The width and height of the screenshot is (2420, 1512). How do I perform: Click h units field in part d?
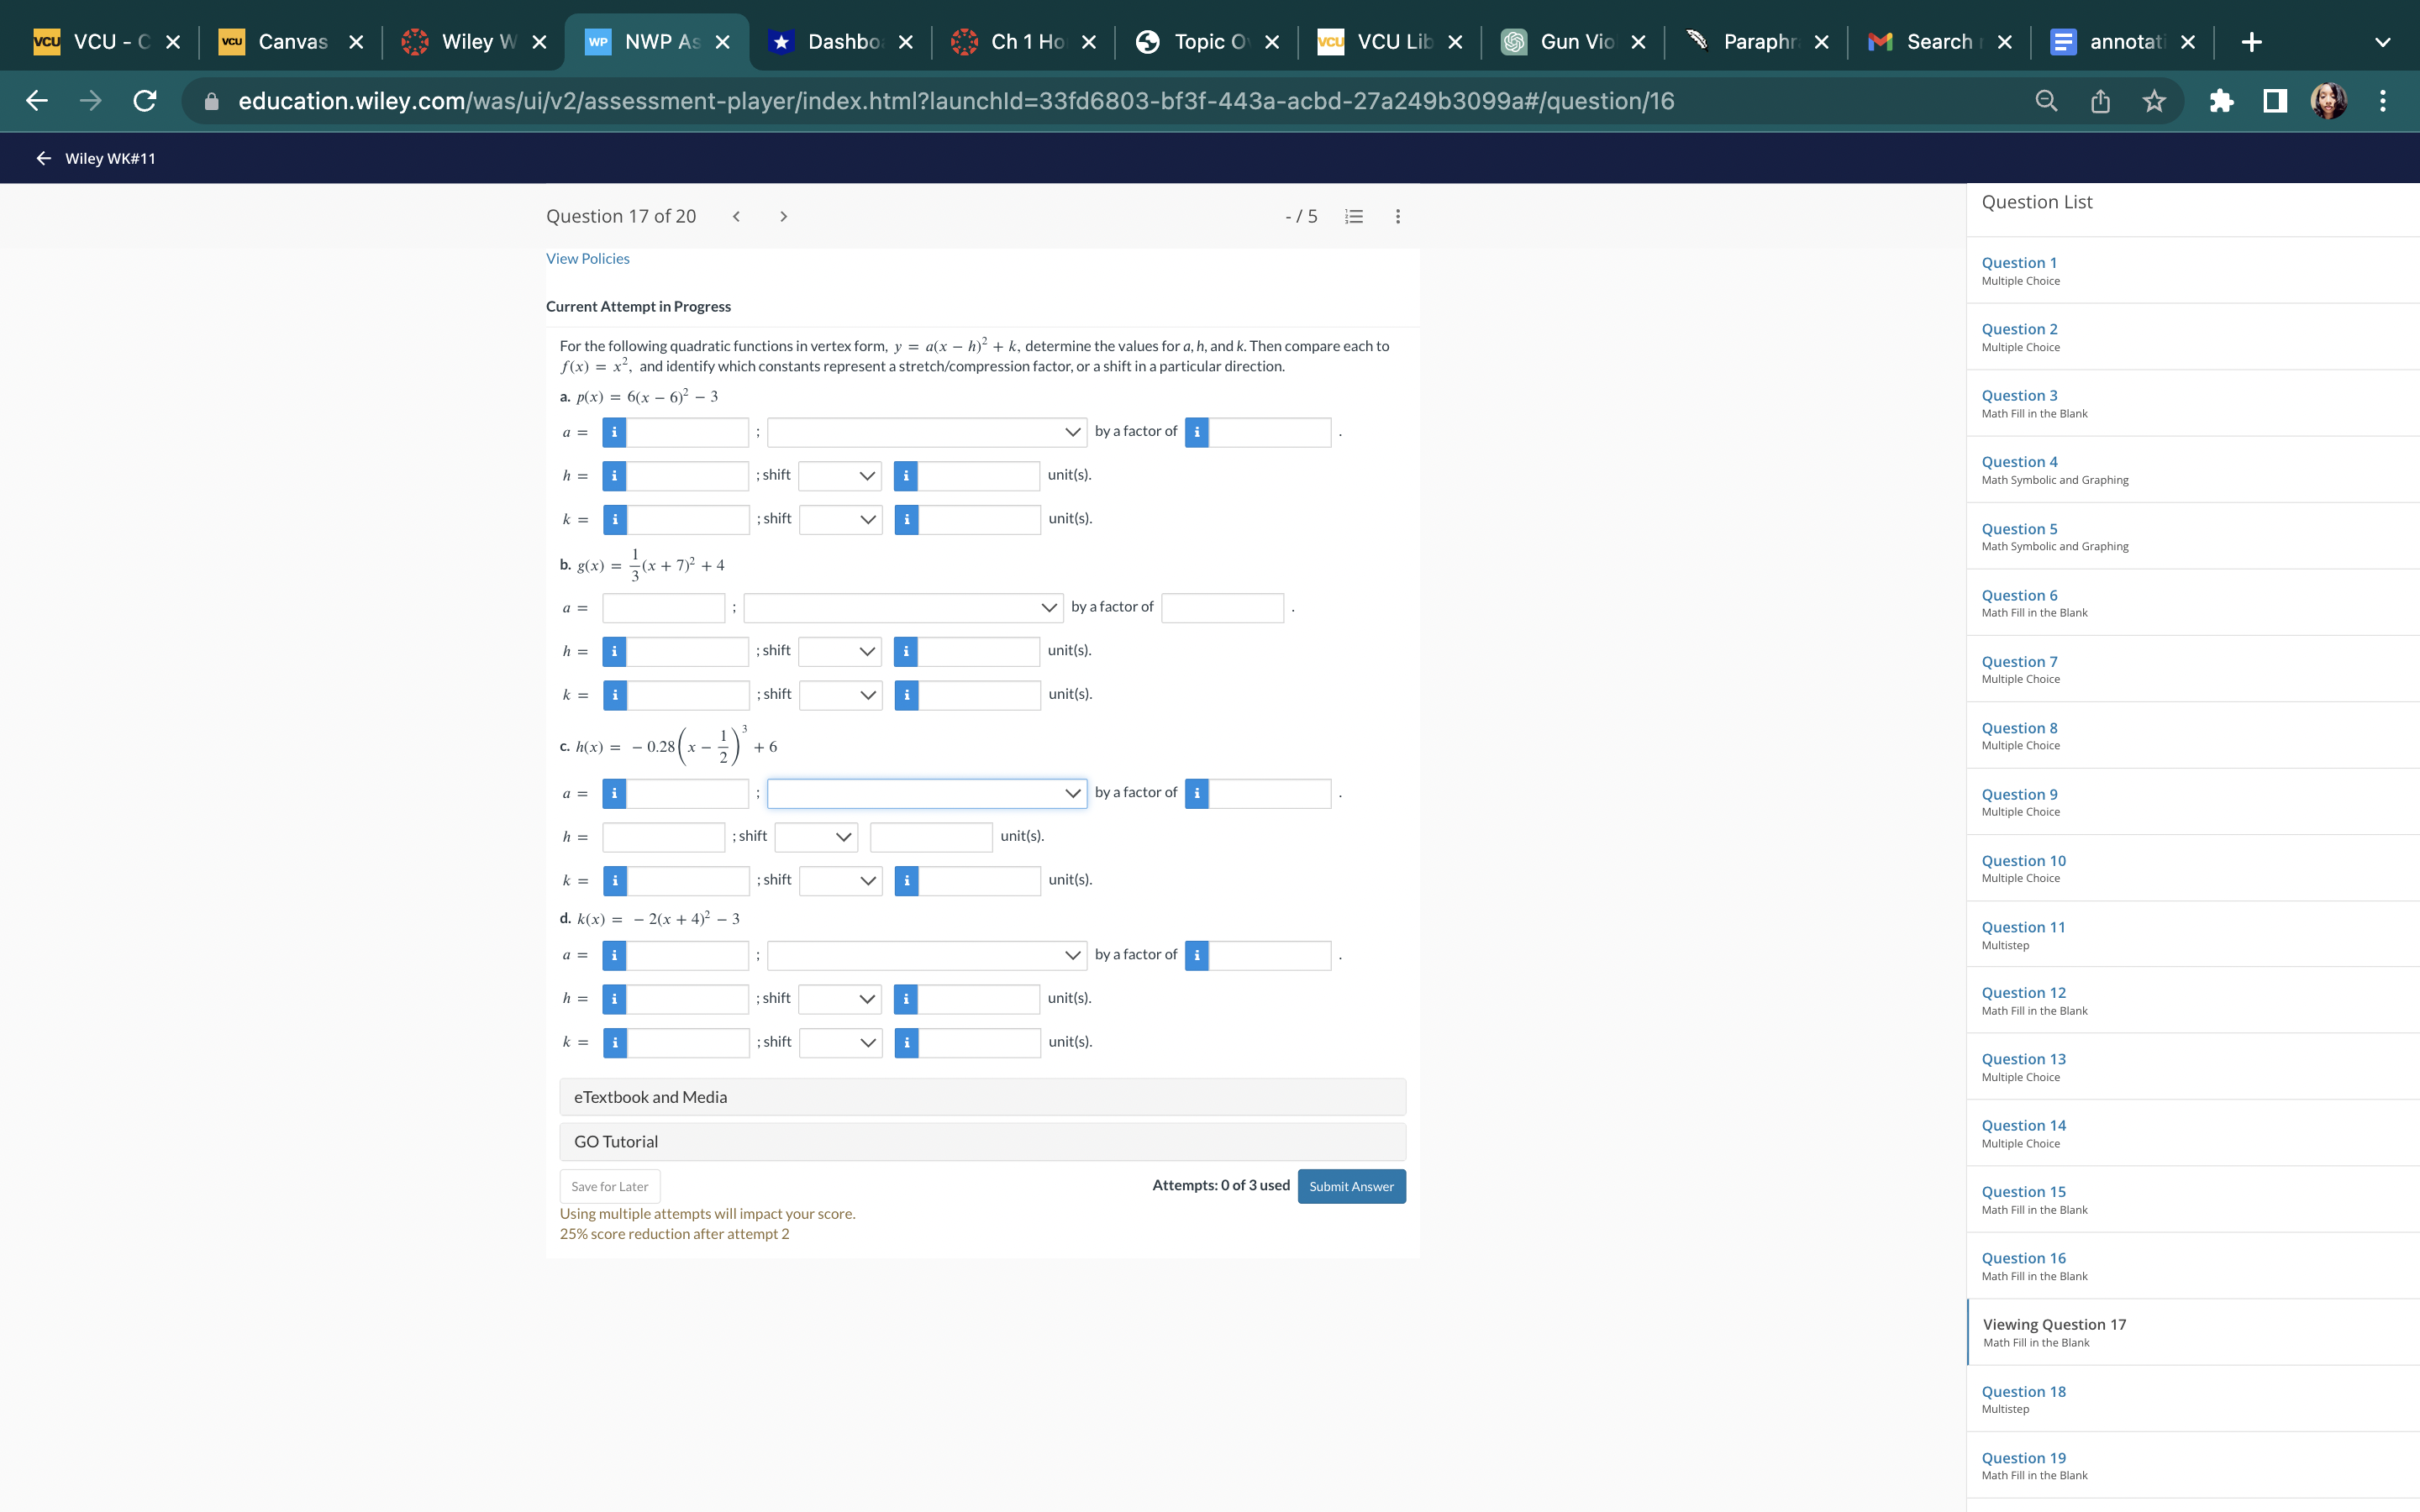point(978,998)
